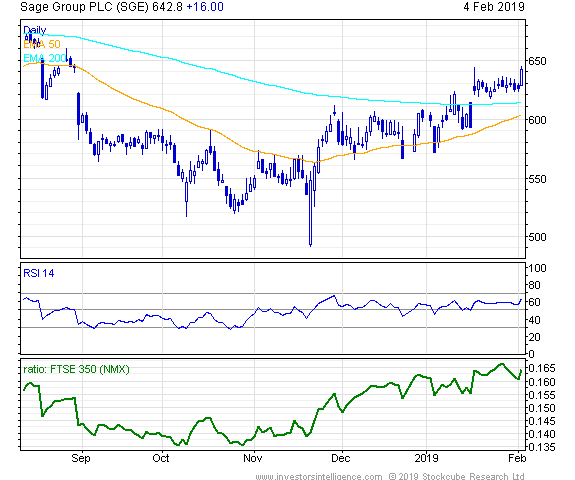Click the 'Feb' month label
The width and height of the screenshot is (575, 480).
pyautogui.click(x=517, y=458)
